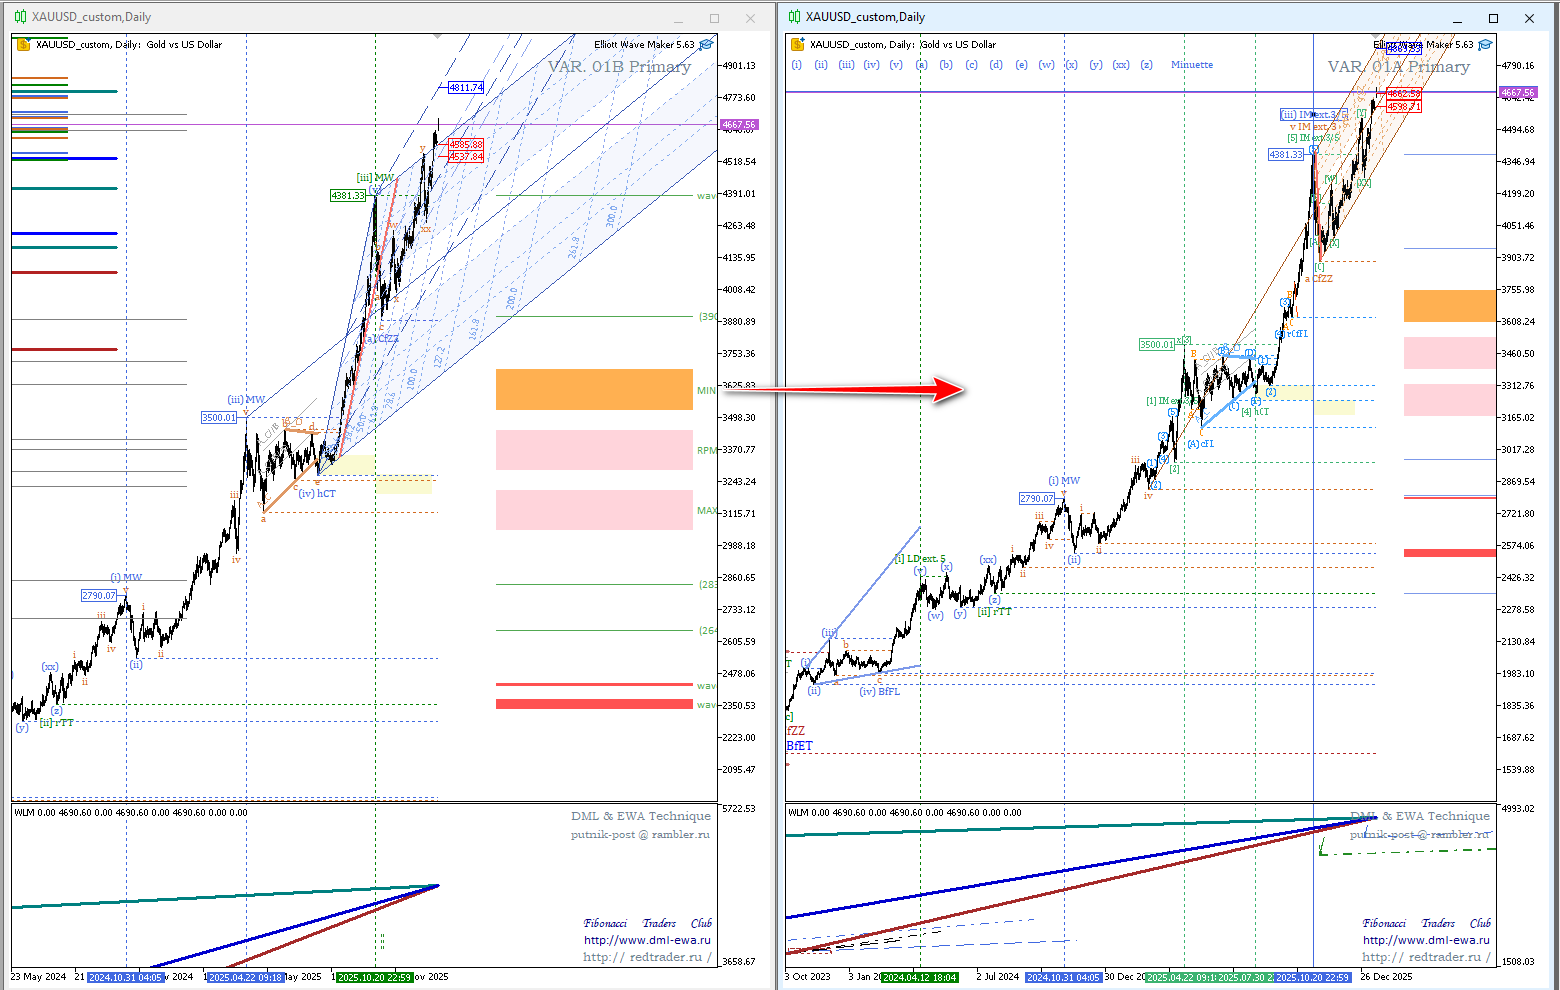This screenshot has width=1560, height=990.
Task: Click chart shift triangle atop left chart
Action: 437,37
